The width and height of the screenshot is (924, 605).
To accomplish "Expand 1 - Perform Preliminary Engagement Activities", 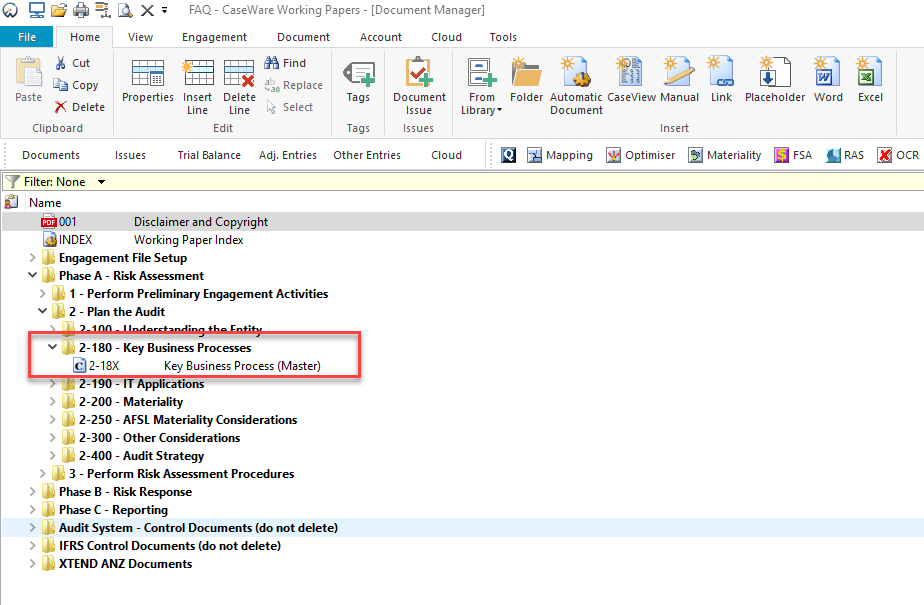I will click(x=42, y=293).
